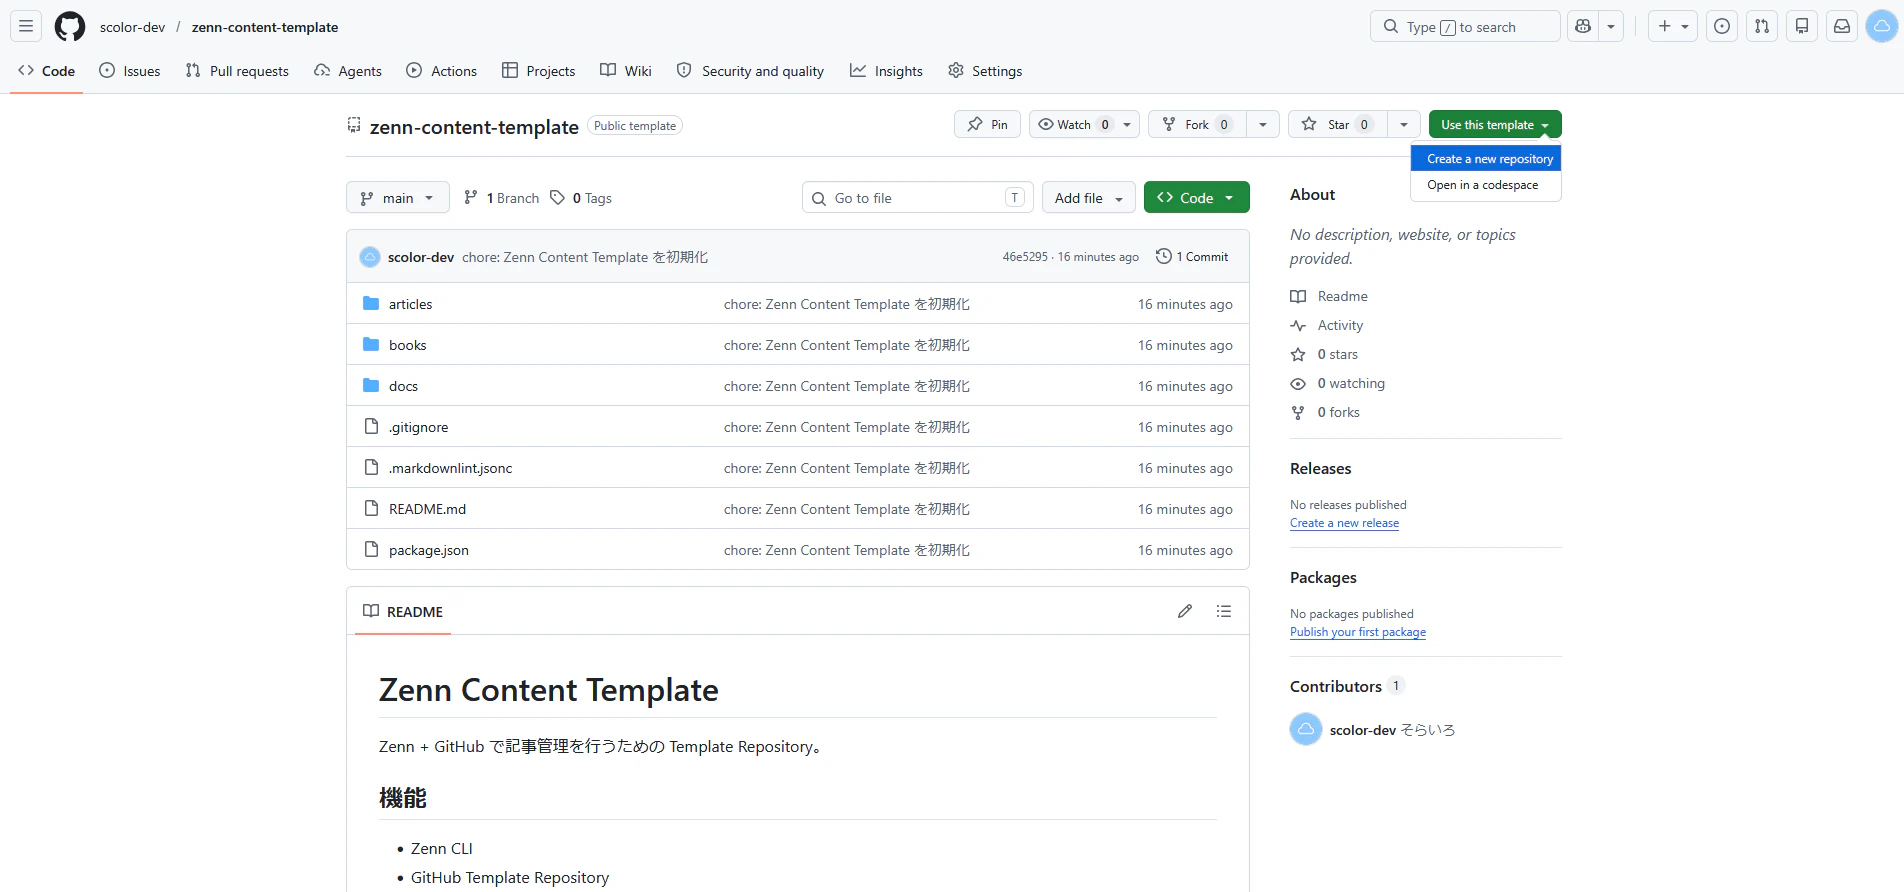This screenshot has height=892, width=1904.
Task: Switch to the Actions tab
Action: point(442,71)
